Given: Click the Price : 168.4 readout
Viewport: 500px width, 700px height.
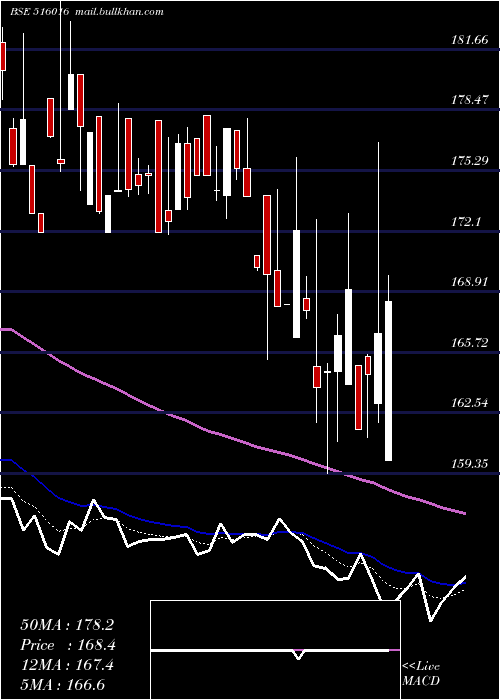Looking at the screenshot, I should [68, 645].
